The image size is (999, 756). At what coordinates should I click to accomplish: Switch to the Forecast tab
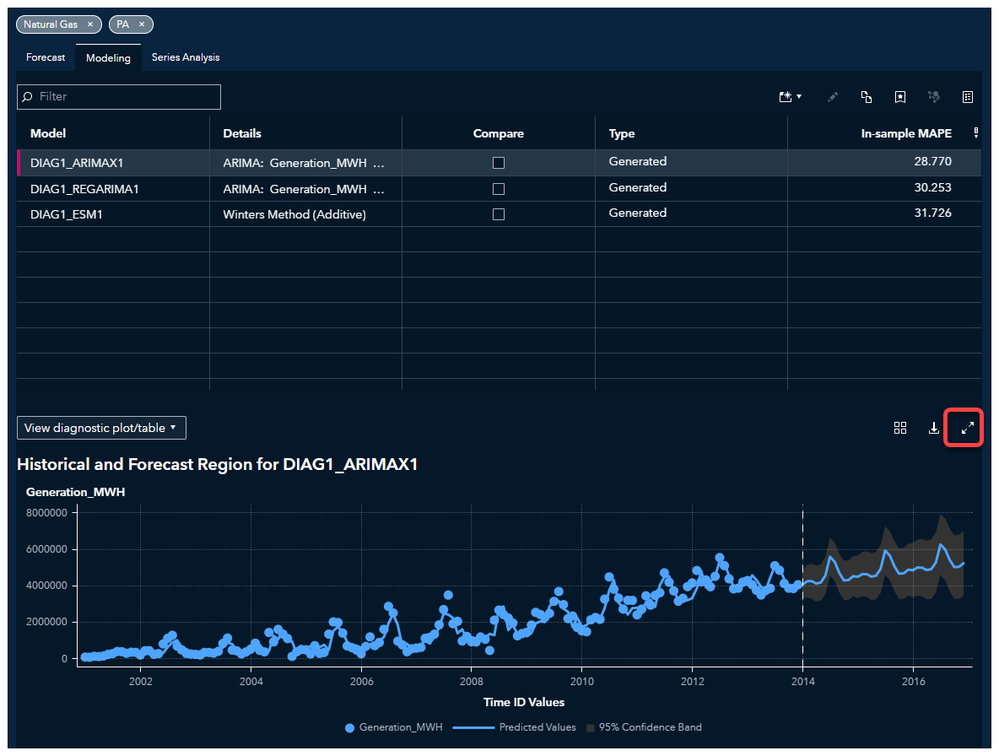pyautogui.click(x=46, y=57)
